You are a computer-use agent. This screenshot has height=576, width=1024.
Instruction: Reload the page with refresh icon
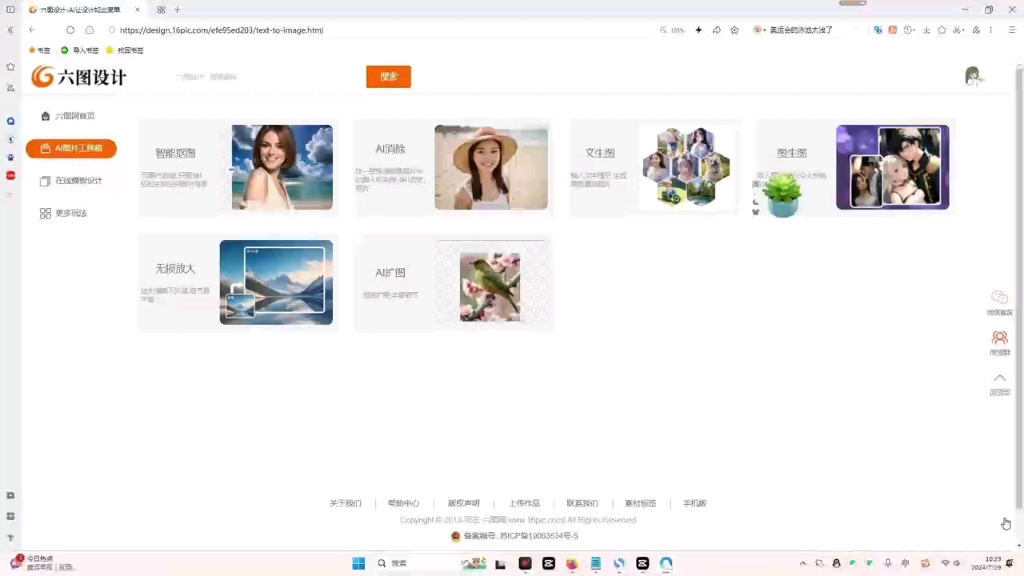(x=70, y=30)
